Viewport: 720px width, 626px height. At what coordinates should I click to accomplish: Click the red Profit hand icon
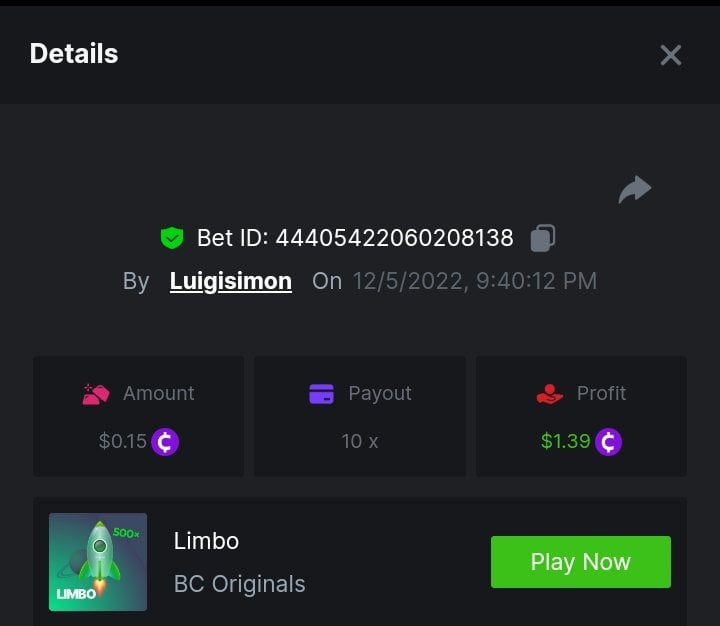tap(550, 394)
